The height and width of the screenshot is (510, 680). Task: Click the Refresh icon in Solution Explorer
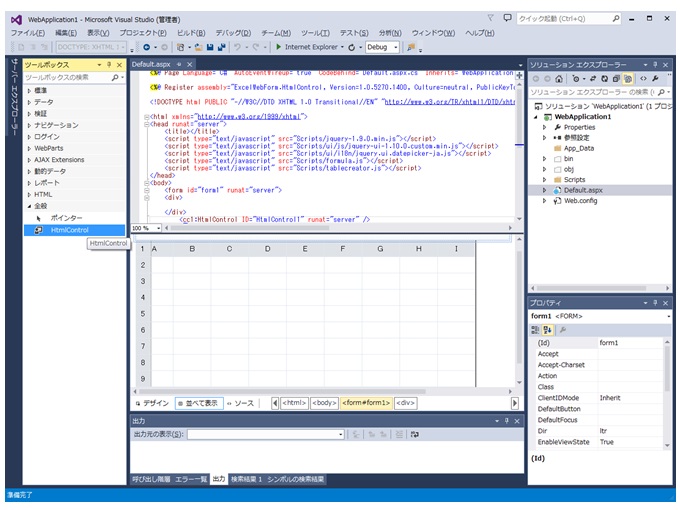point(605,79)
